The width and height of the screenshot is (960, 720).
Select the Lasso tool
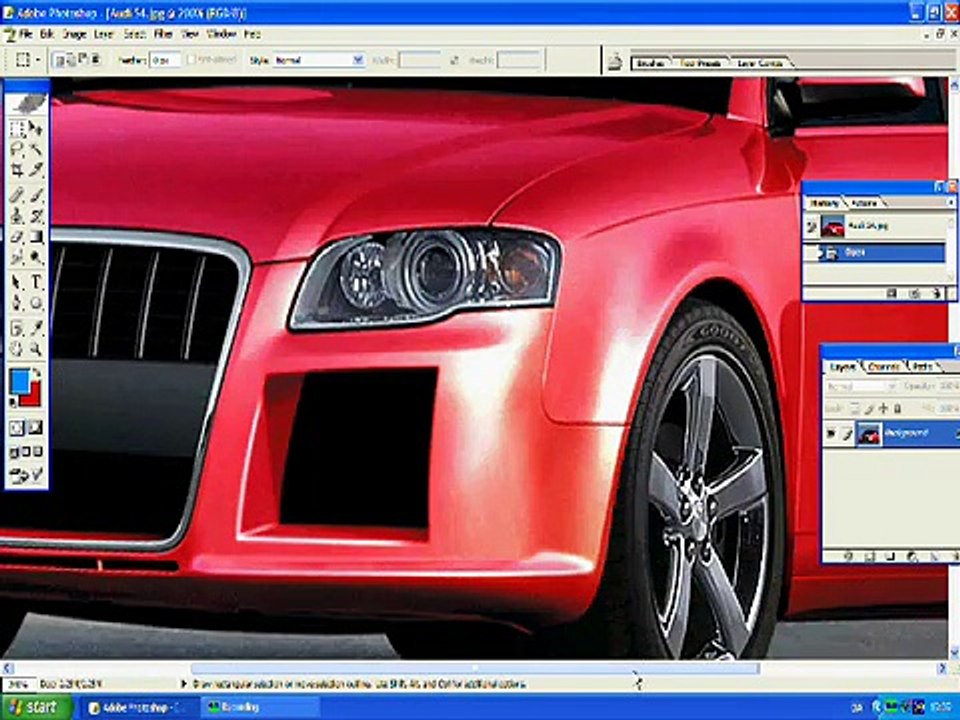pos(17,149)
